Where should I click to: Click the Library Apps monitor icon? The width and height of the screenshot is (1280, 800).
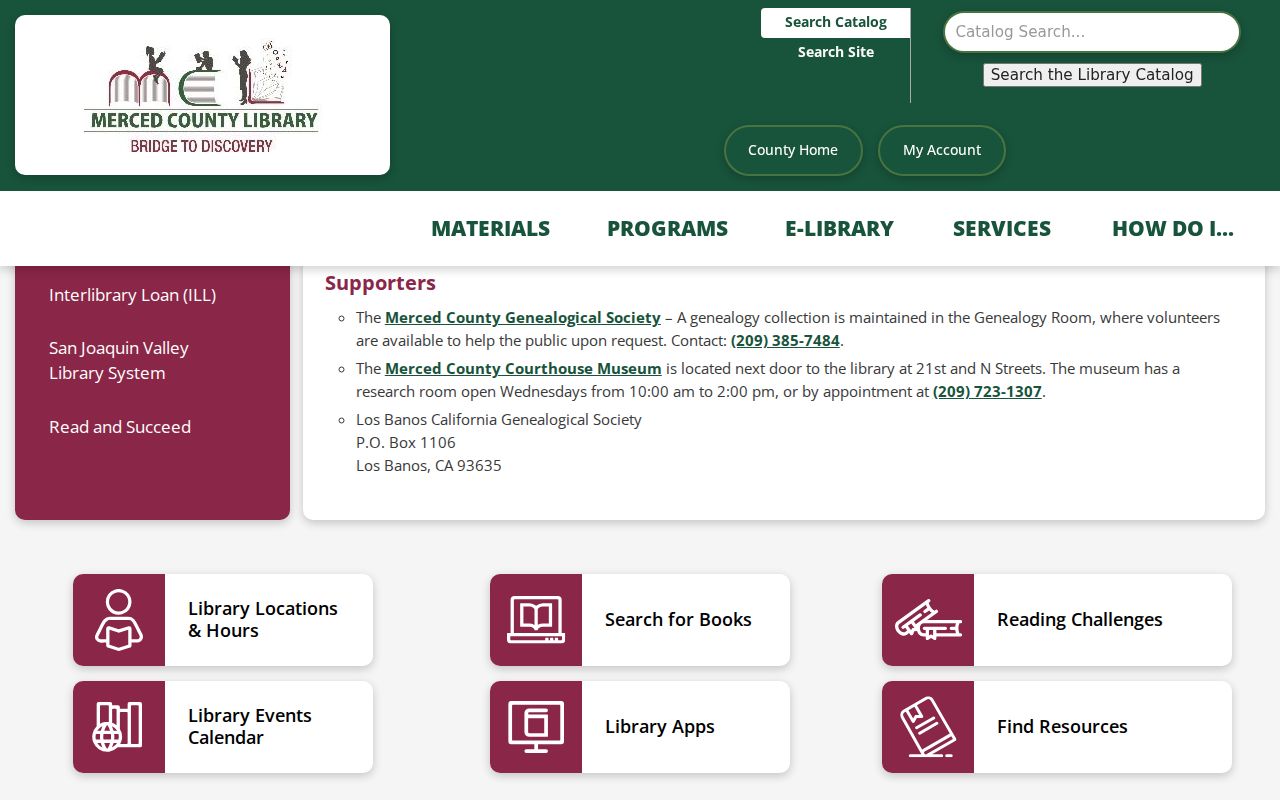point(536,727)
